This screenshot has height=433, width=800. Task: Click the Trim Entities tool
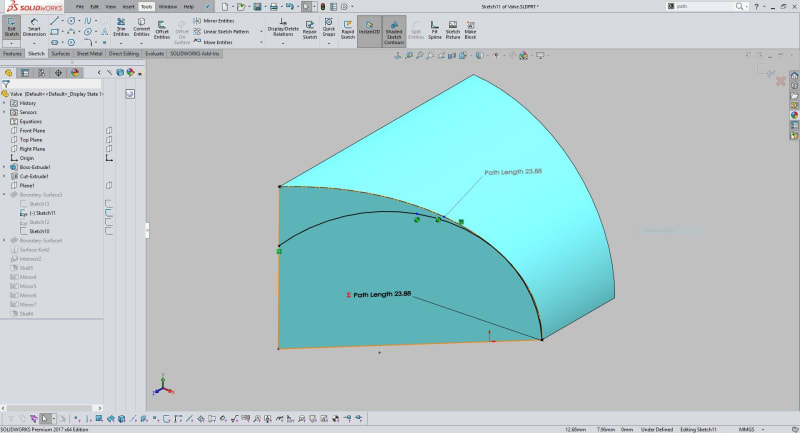(x=121, y=27)
